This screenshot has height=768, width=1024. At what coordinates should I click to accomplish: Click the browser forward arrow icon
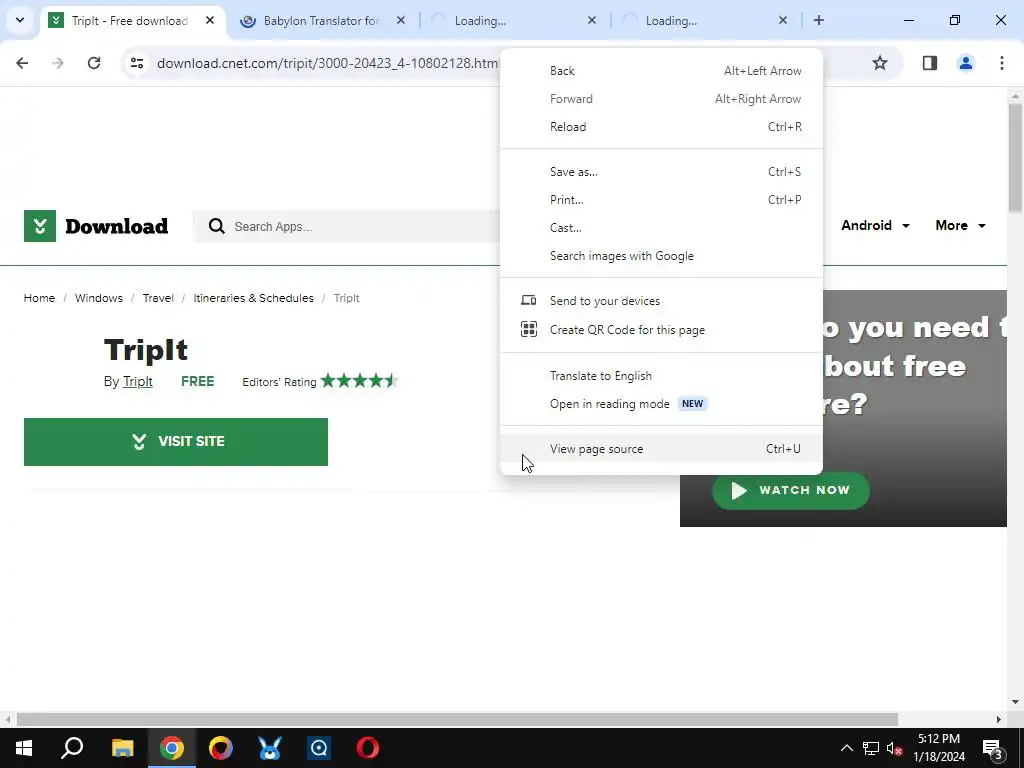pos(58,63)
